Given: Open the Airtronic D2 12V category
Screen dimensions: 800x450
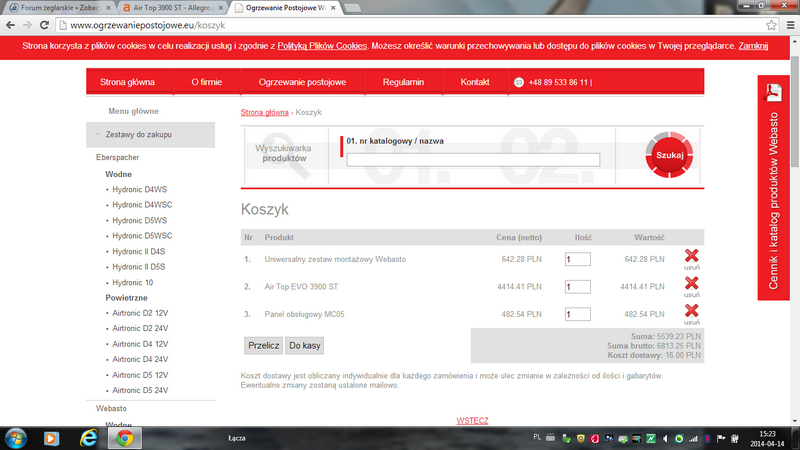Looking at the screenshot, I should click(x=140, y=313).
